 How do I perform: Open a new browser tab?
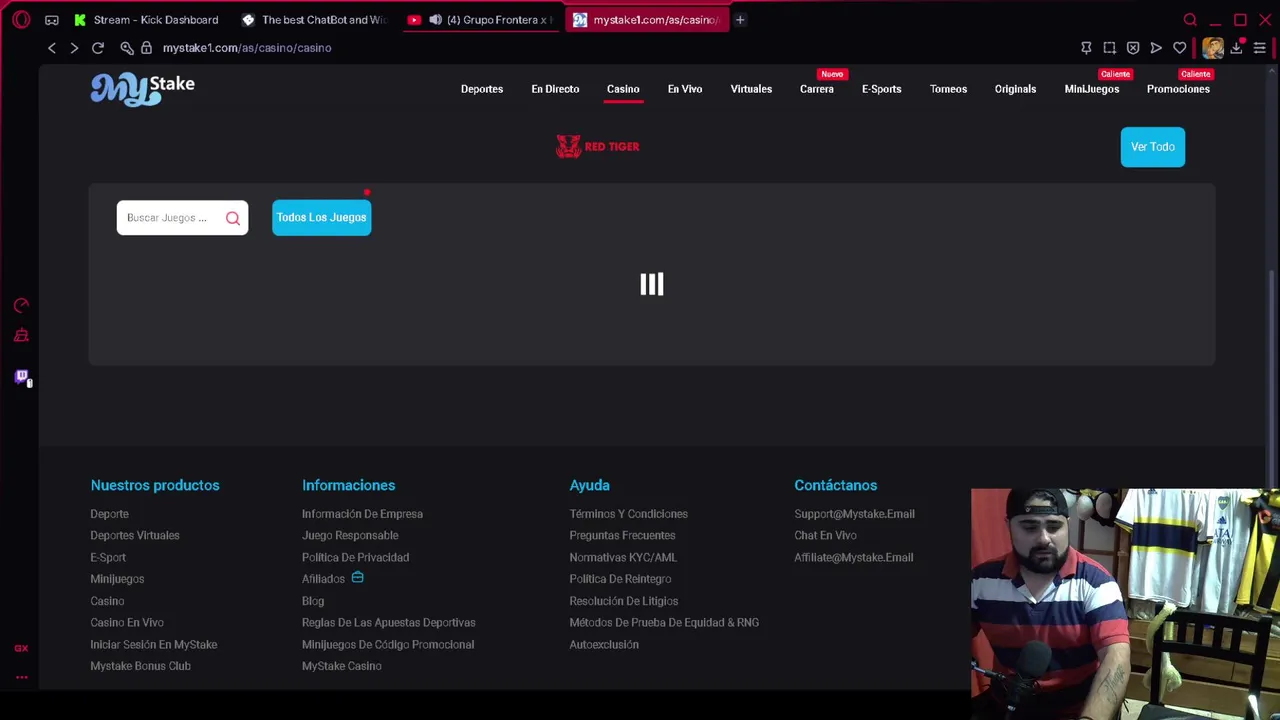740,20
